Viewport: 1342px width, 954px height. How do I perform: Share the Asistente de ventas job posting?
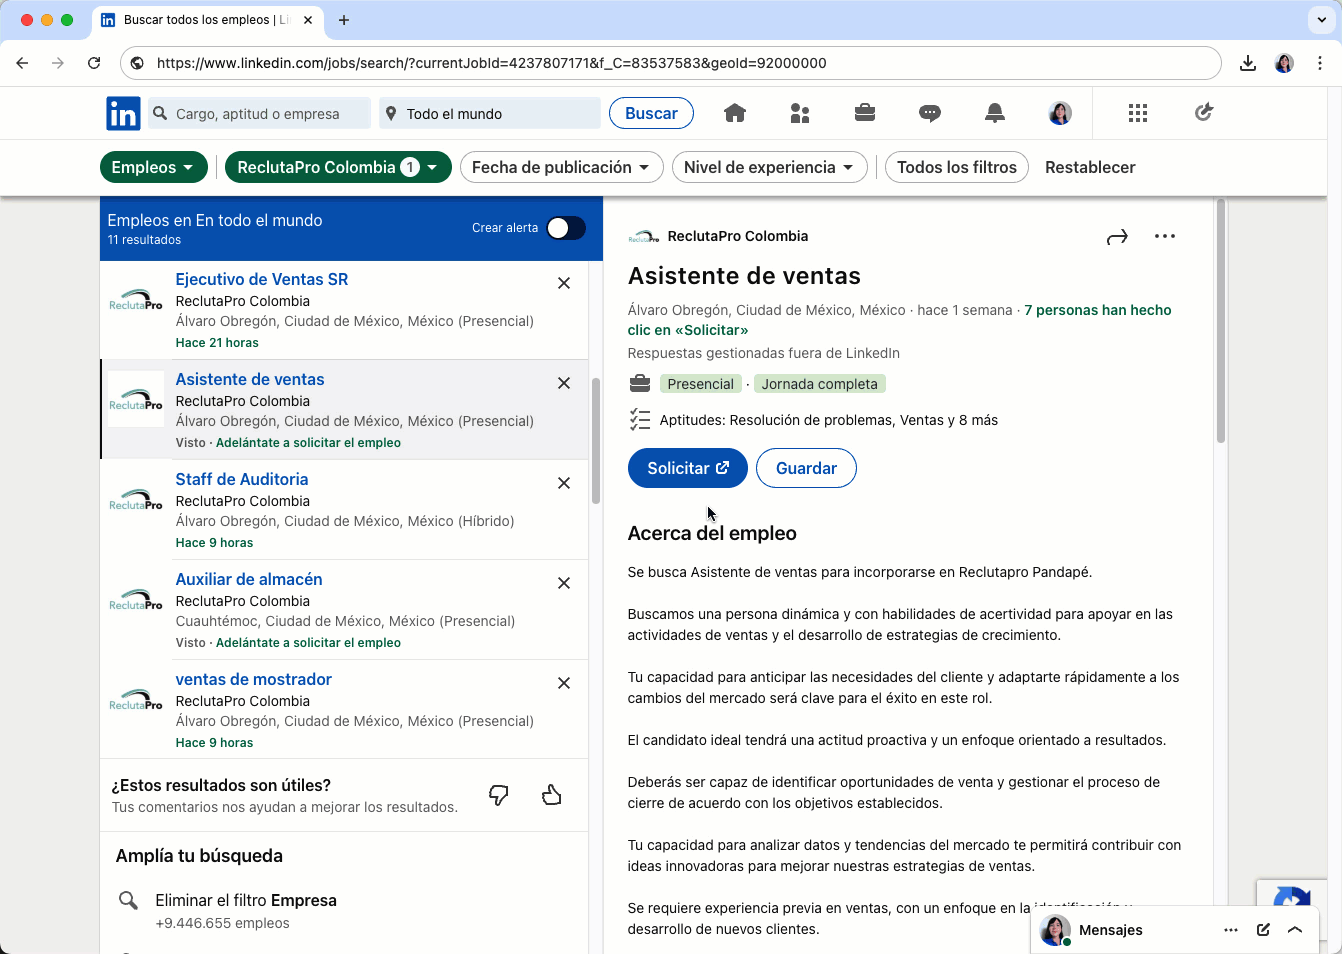[x=1117, y=236]
